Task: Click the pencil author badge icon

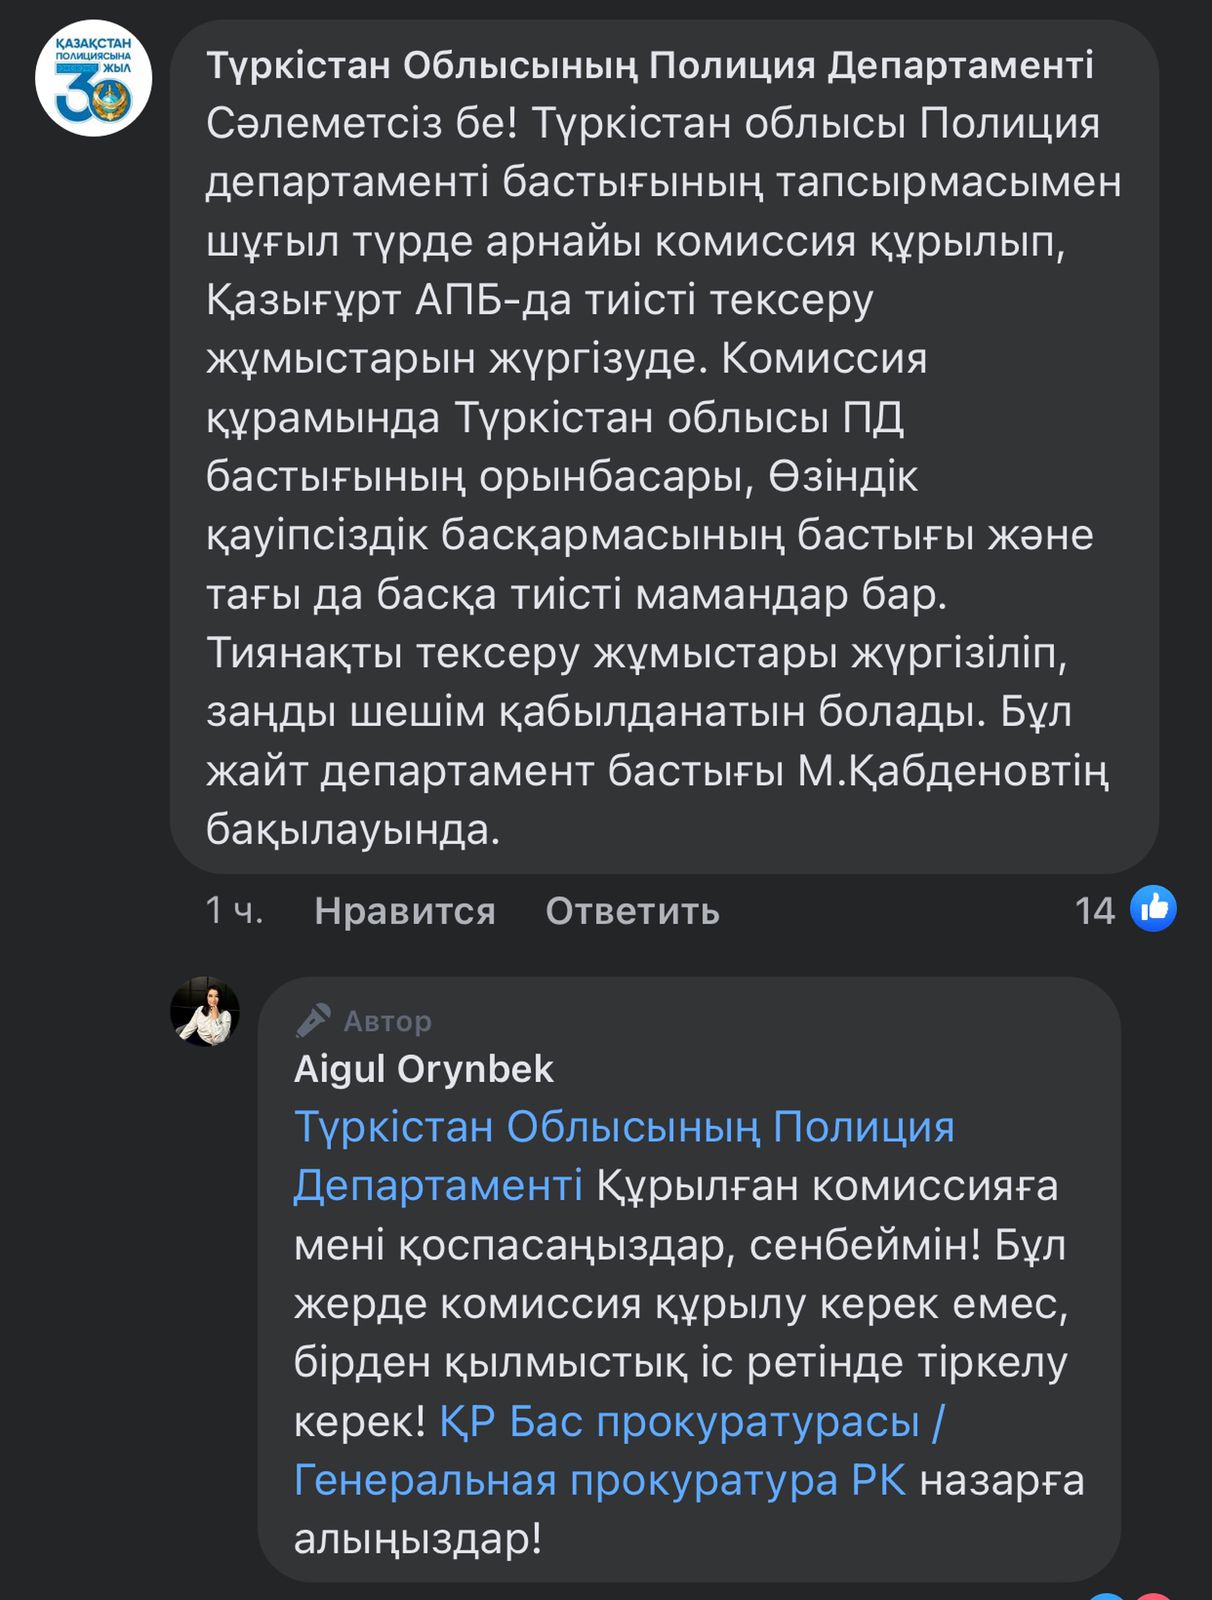Action: [313, 1021]
